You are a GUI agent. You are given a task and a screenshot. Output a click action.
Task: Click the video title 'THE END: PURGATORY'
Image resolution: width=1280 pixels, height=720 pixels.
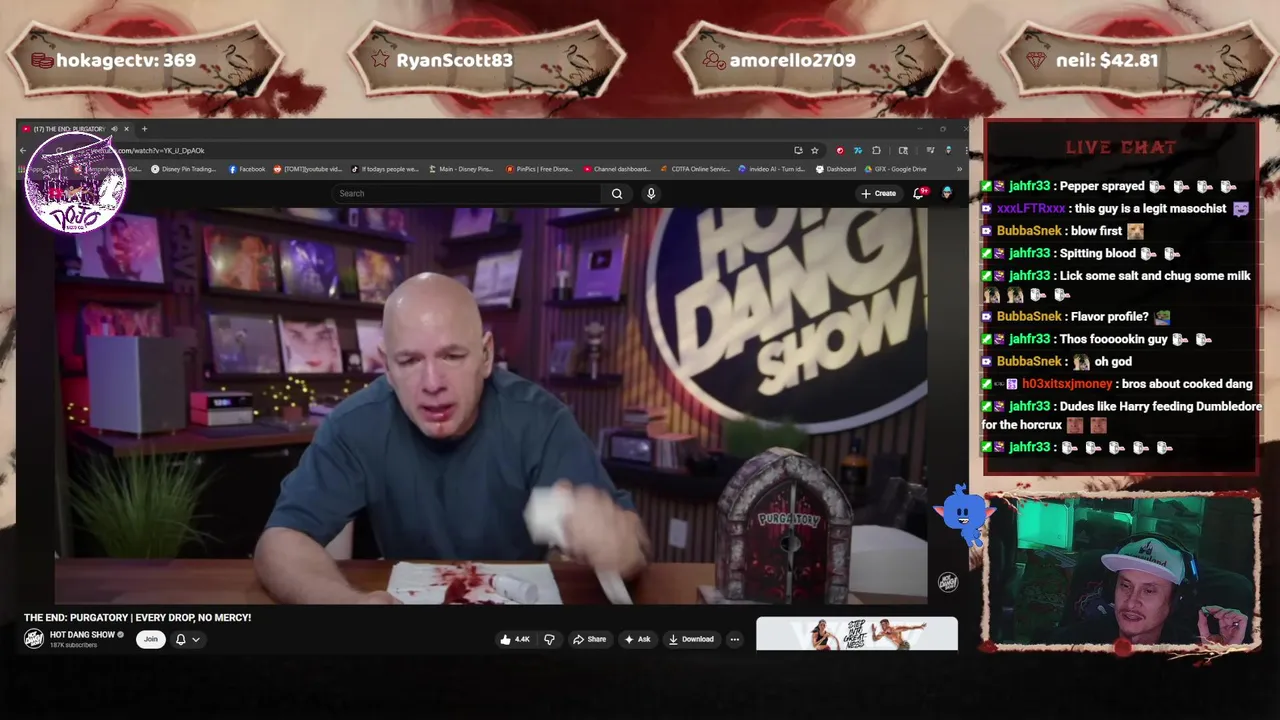137,618
